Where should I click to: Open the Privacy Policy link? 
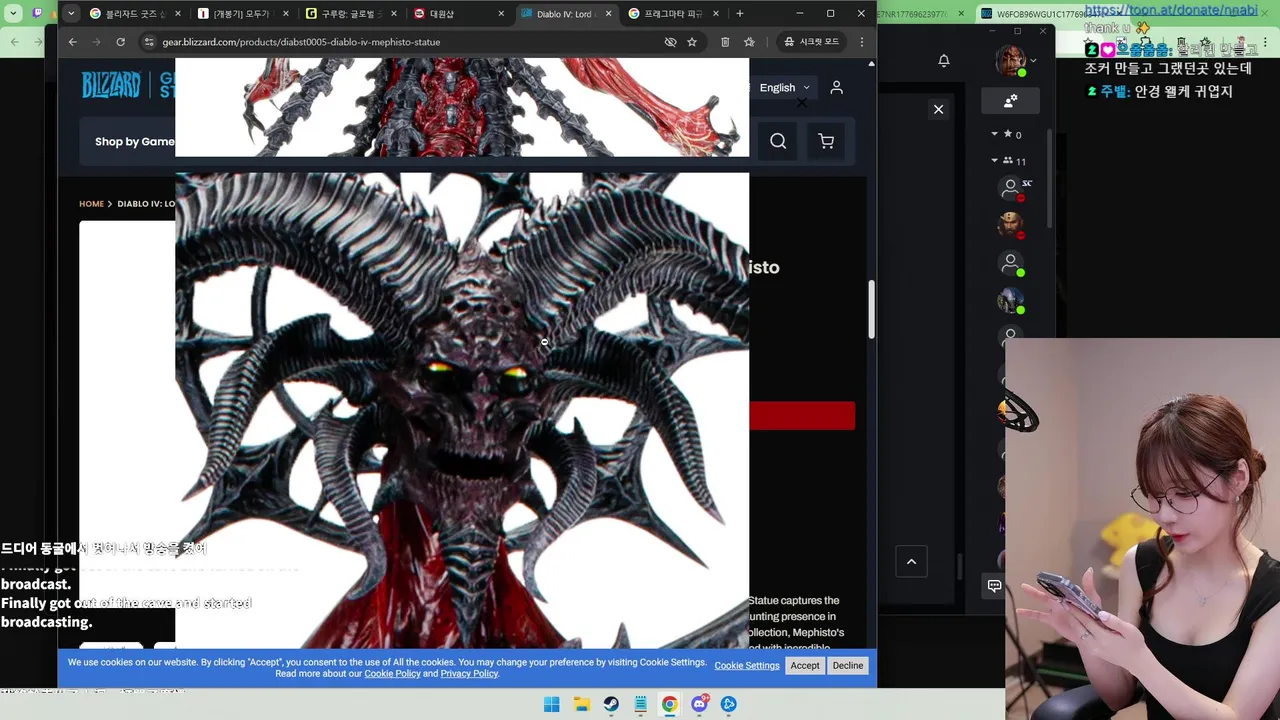pos(469,674)
